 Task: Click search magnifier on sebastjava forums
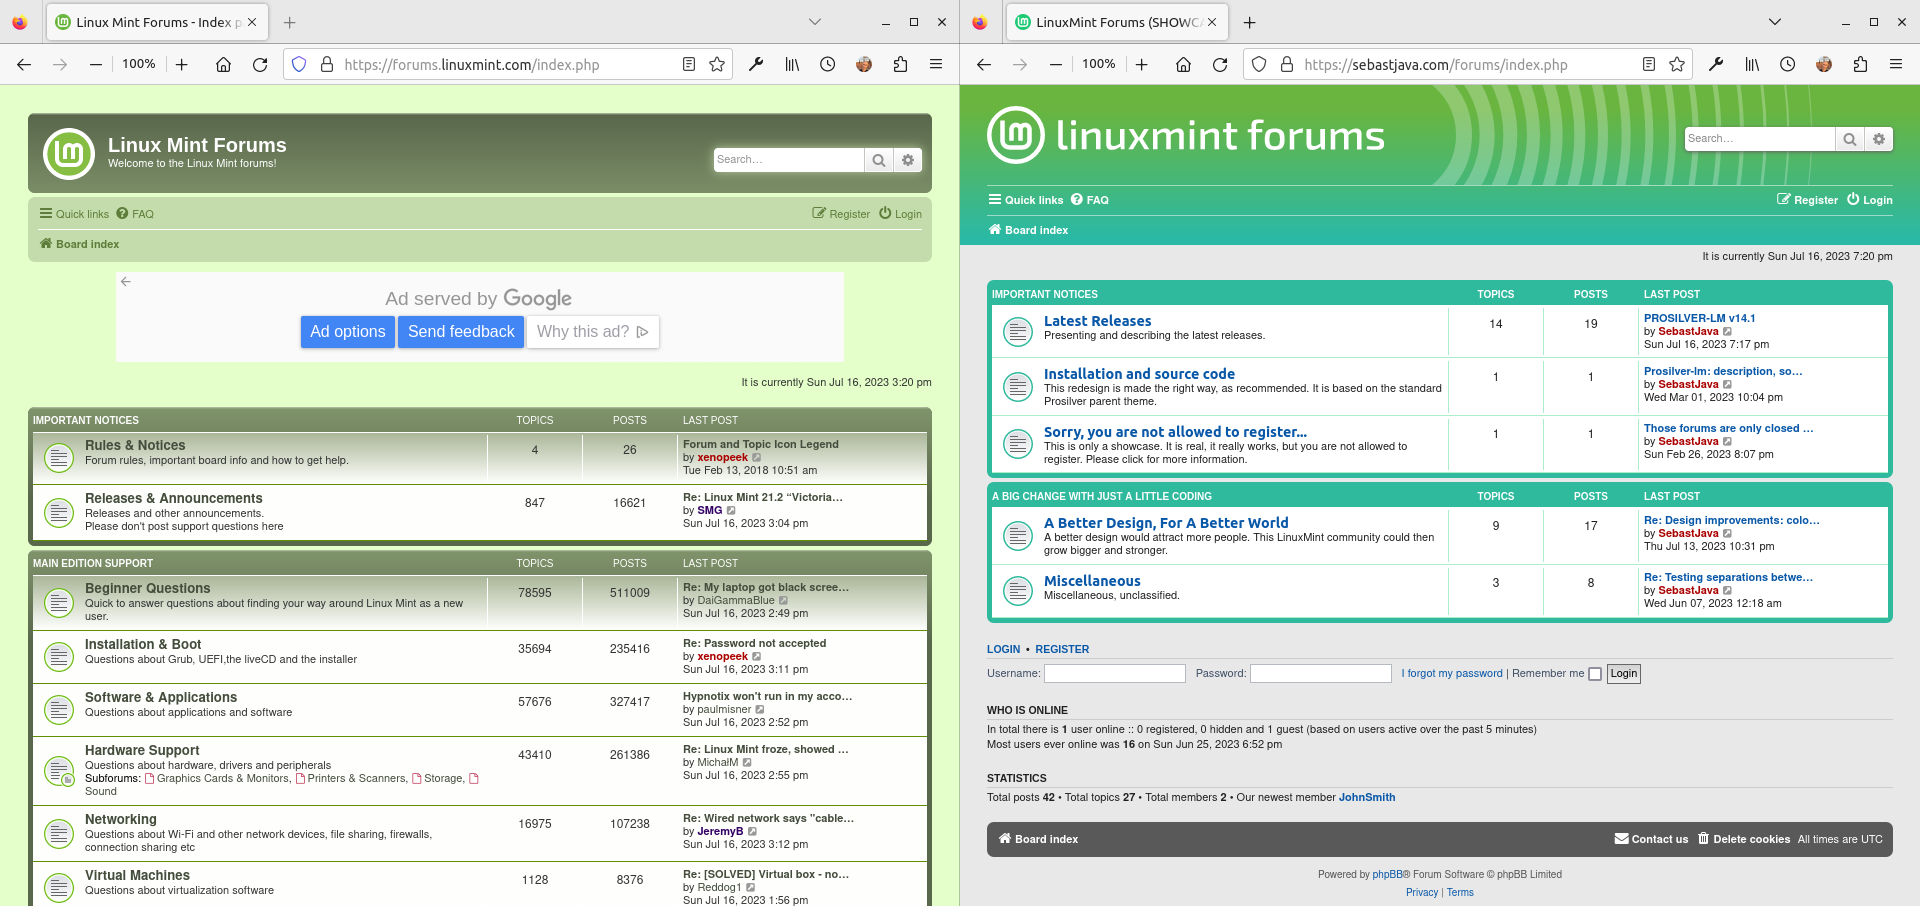click(1850, 139)
